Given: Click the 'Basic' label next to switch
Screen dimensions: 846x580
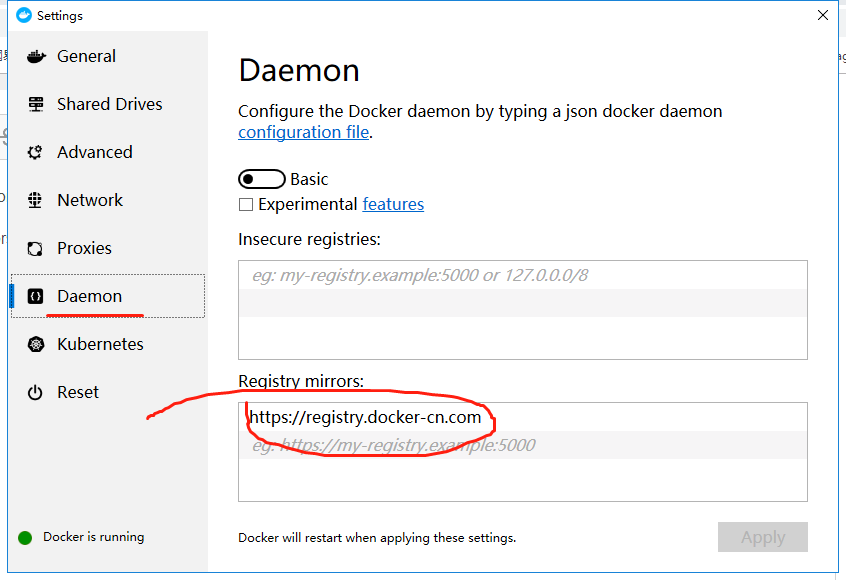Looking at the screenshot, I should 309,179.
